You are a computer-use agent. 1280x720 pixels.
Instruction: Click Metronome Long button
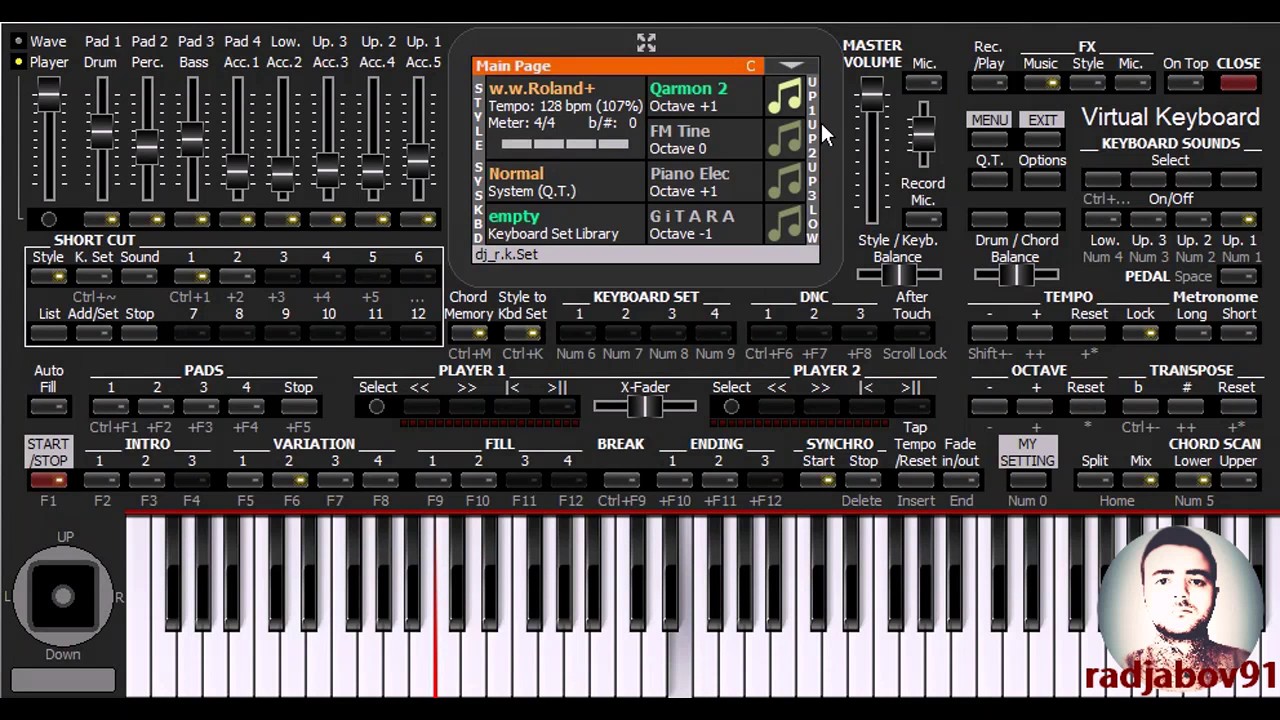[1192, 334]
